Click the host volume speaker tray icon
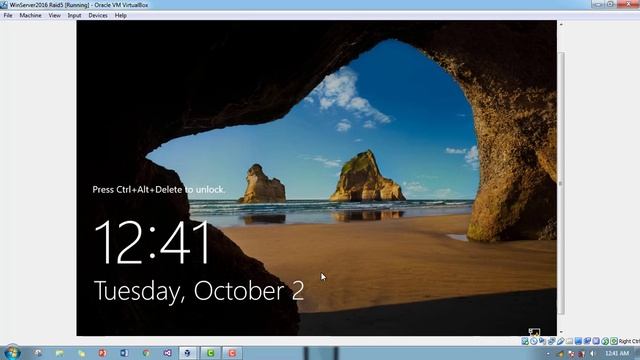The height and width of the screenshot is (360, 640). 592,353
